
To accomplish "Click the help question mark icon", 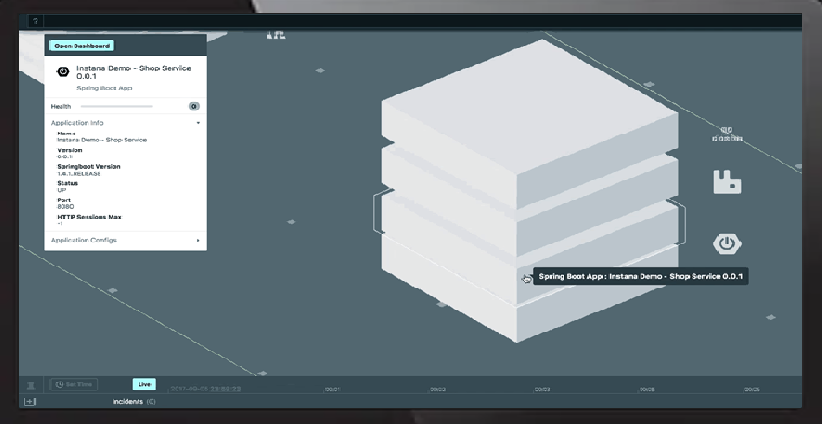I will 36,21.
